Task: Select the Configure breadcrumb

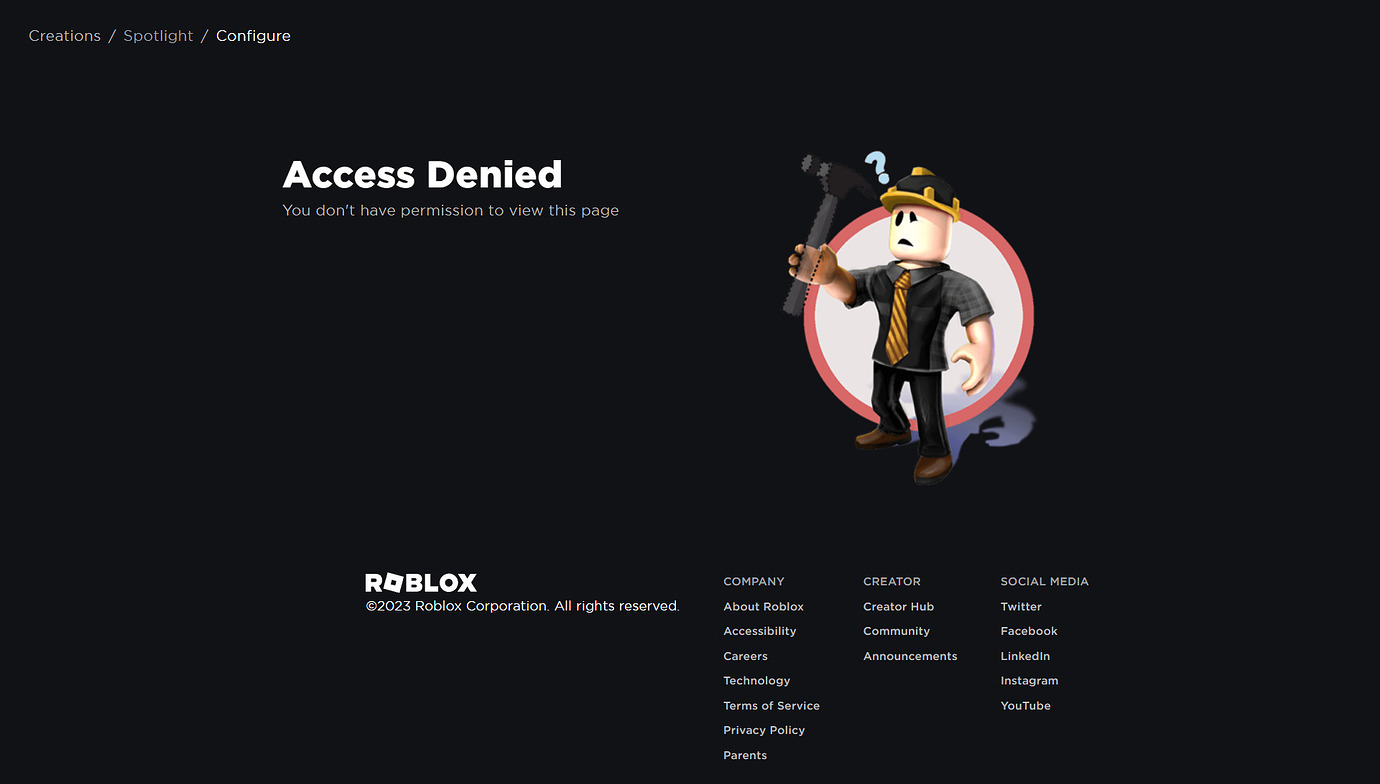Action: (253, 36)
